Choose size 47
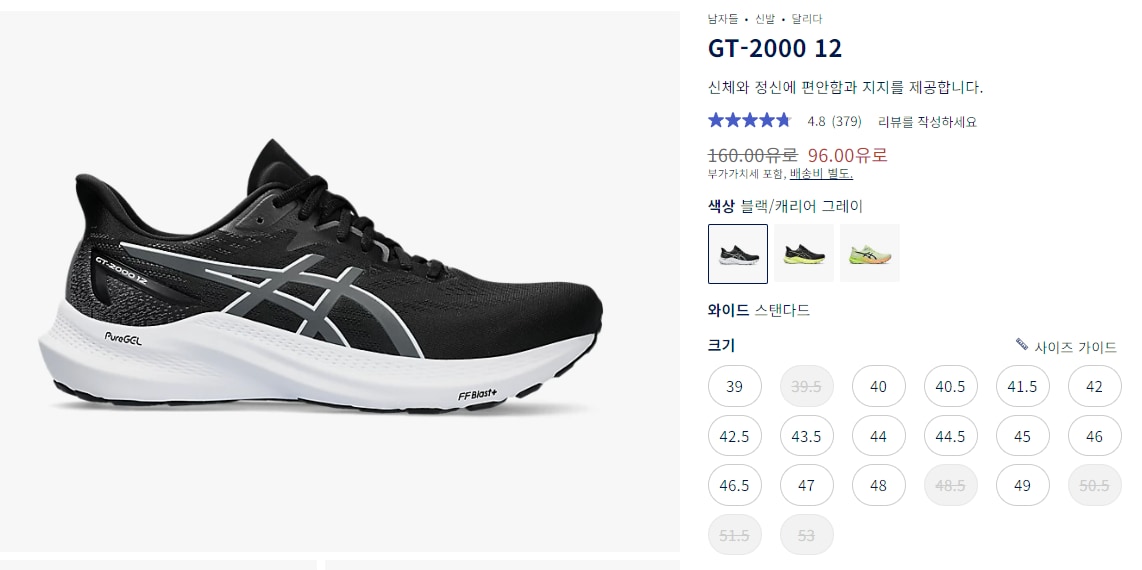 point(806,485)
